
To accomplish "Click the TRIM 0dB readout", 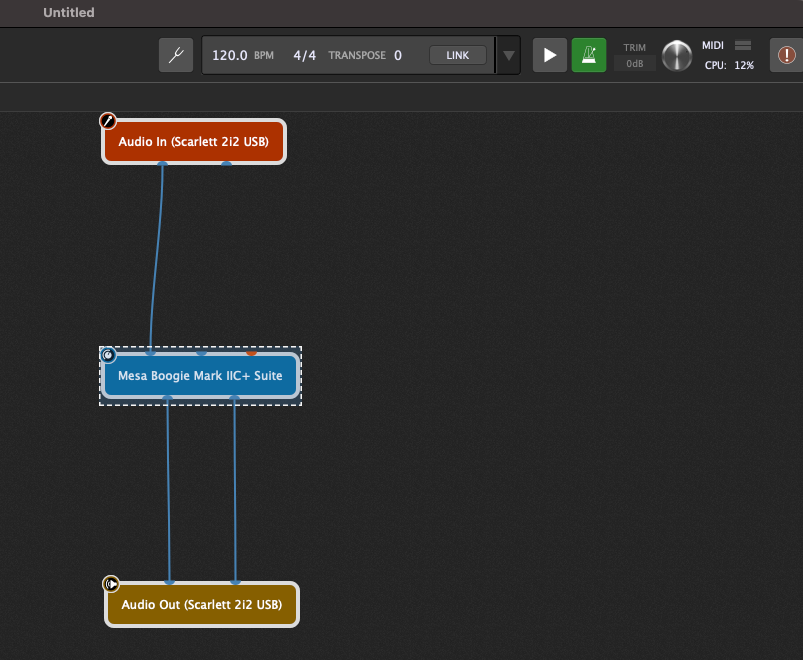I will point(635,63).
